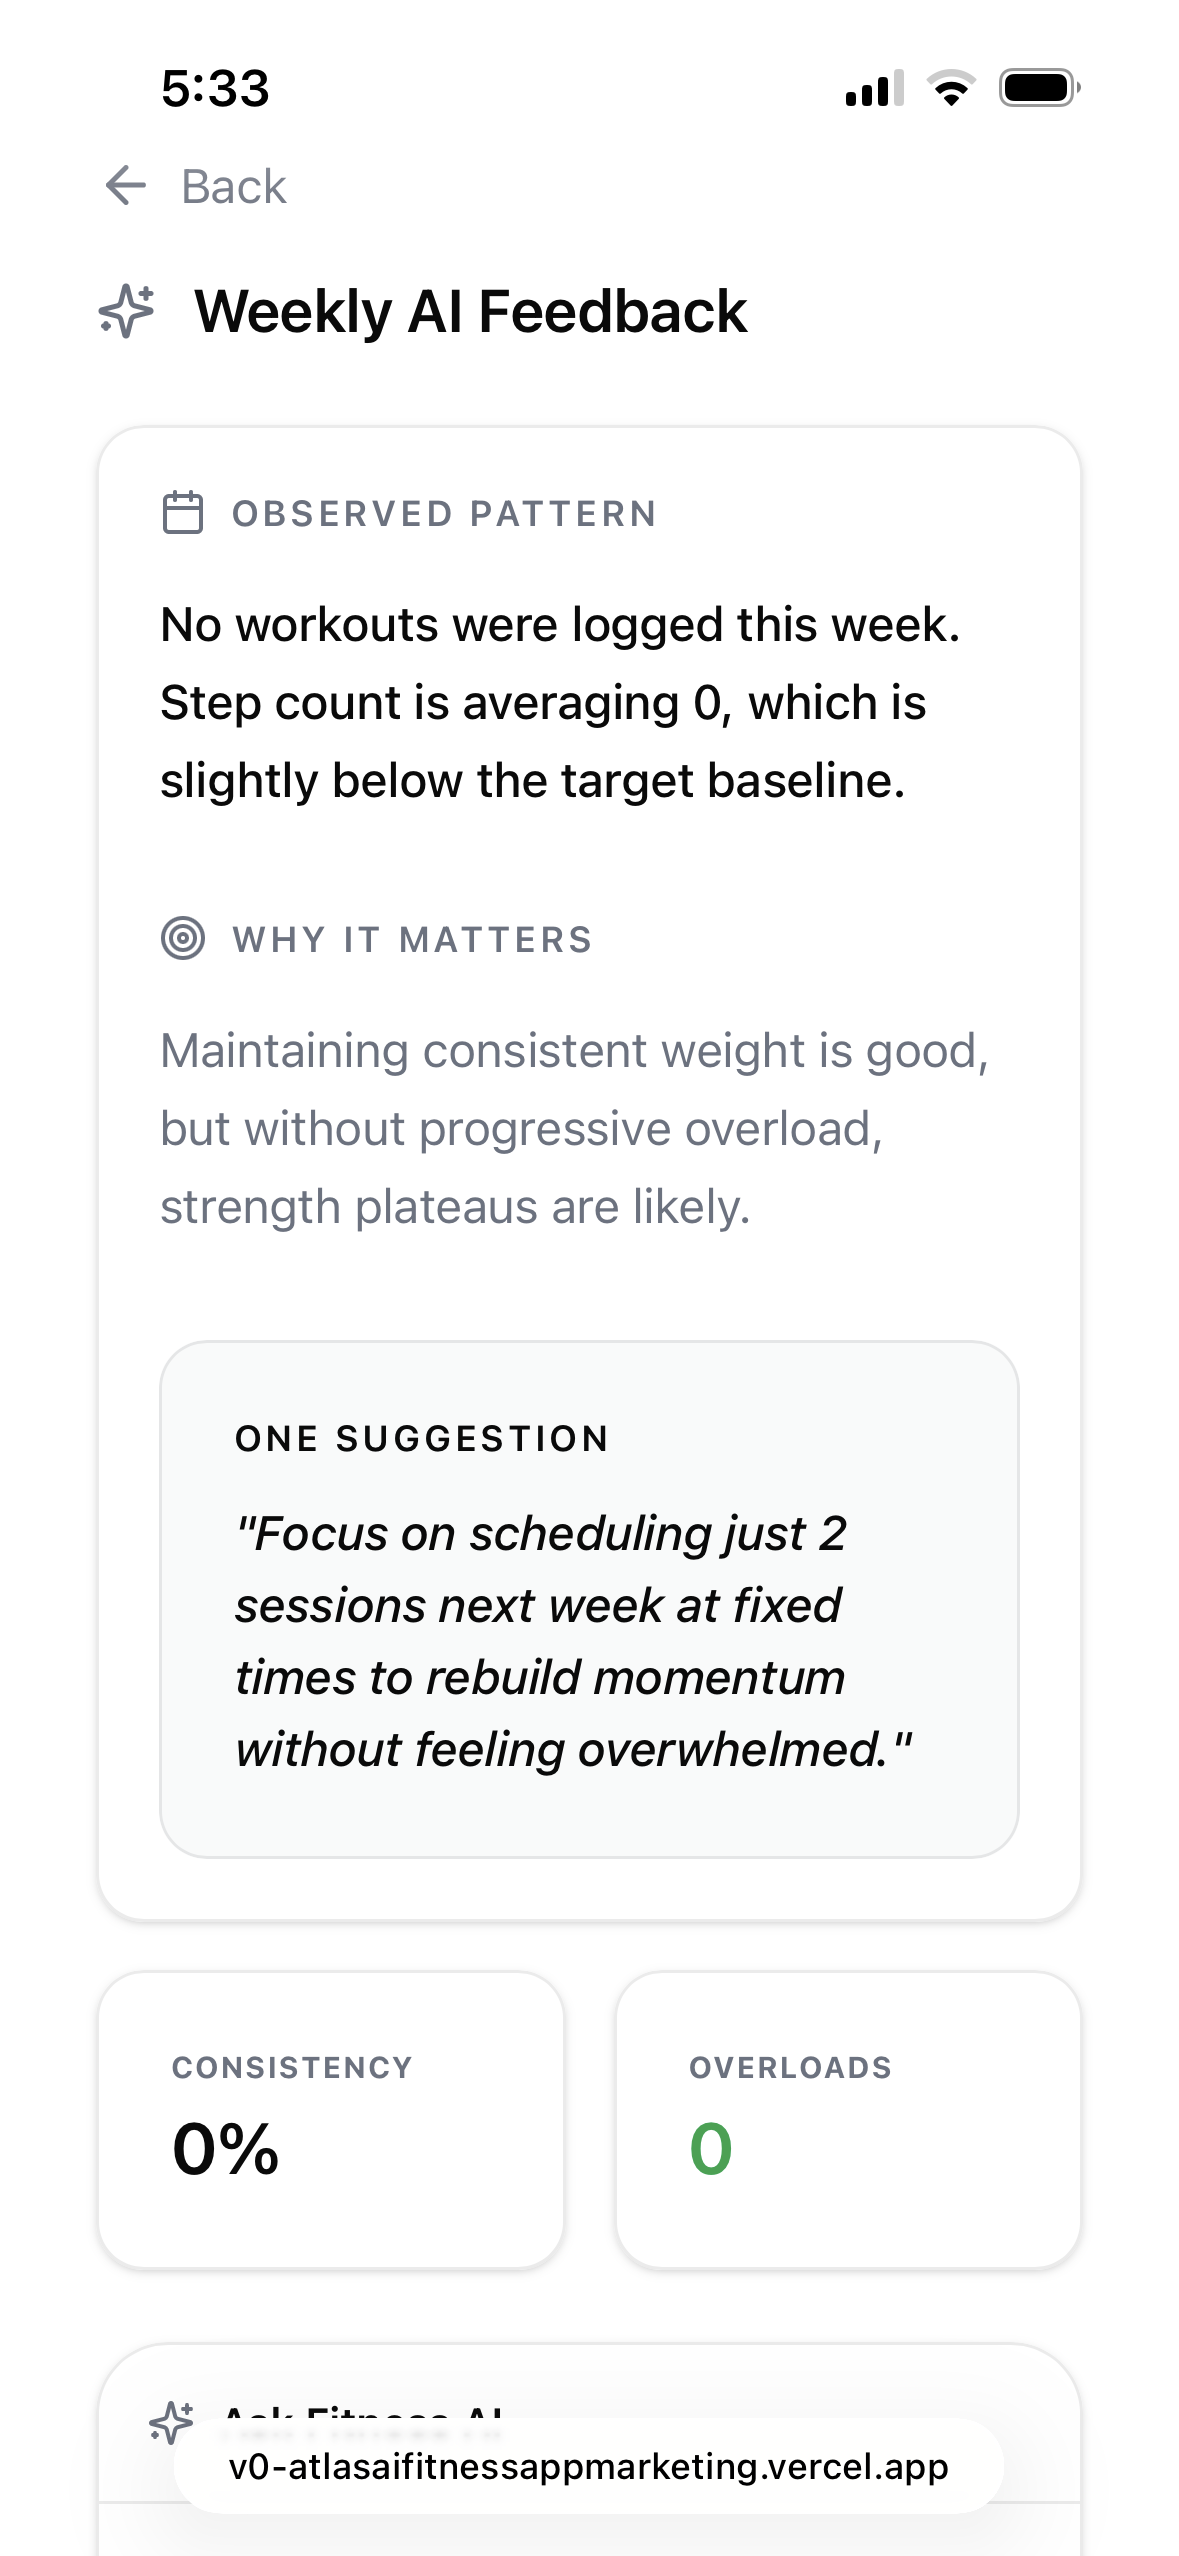The height and width of the screenshot is (2556, 1179).
Task: Click the italic suggestion quote about scheduling sessions
Action: (x=573, y=1641)
